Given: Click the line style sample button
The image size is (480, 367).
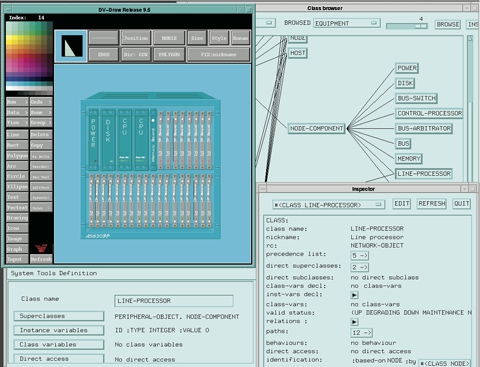Looking at the screenshot, I should (104, 38).
